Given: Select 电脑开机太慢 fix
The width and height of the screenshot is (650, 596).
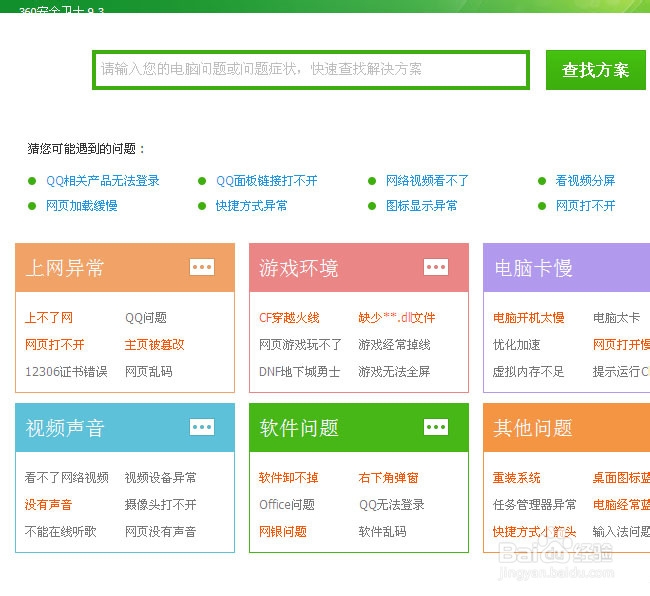Looking at the screenshot, I should click(x=529, y=318).
